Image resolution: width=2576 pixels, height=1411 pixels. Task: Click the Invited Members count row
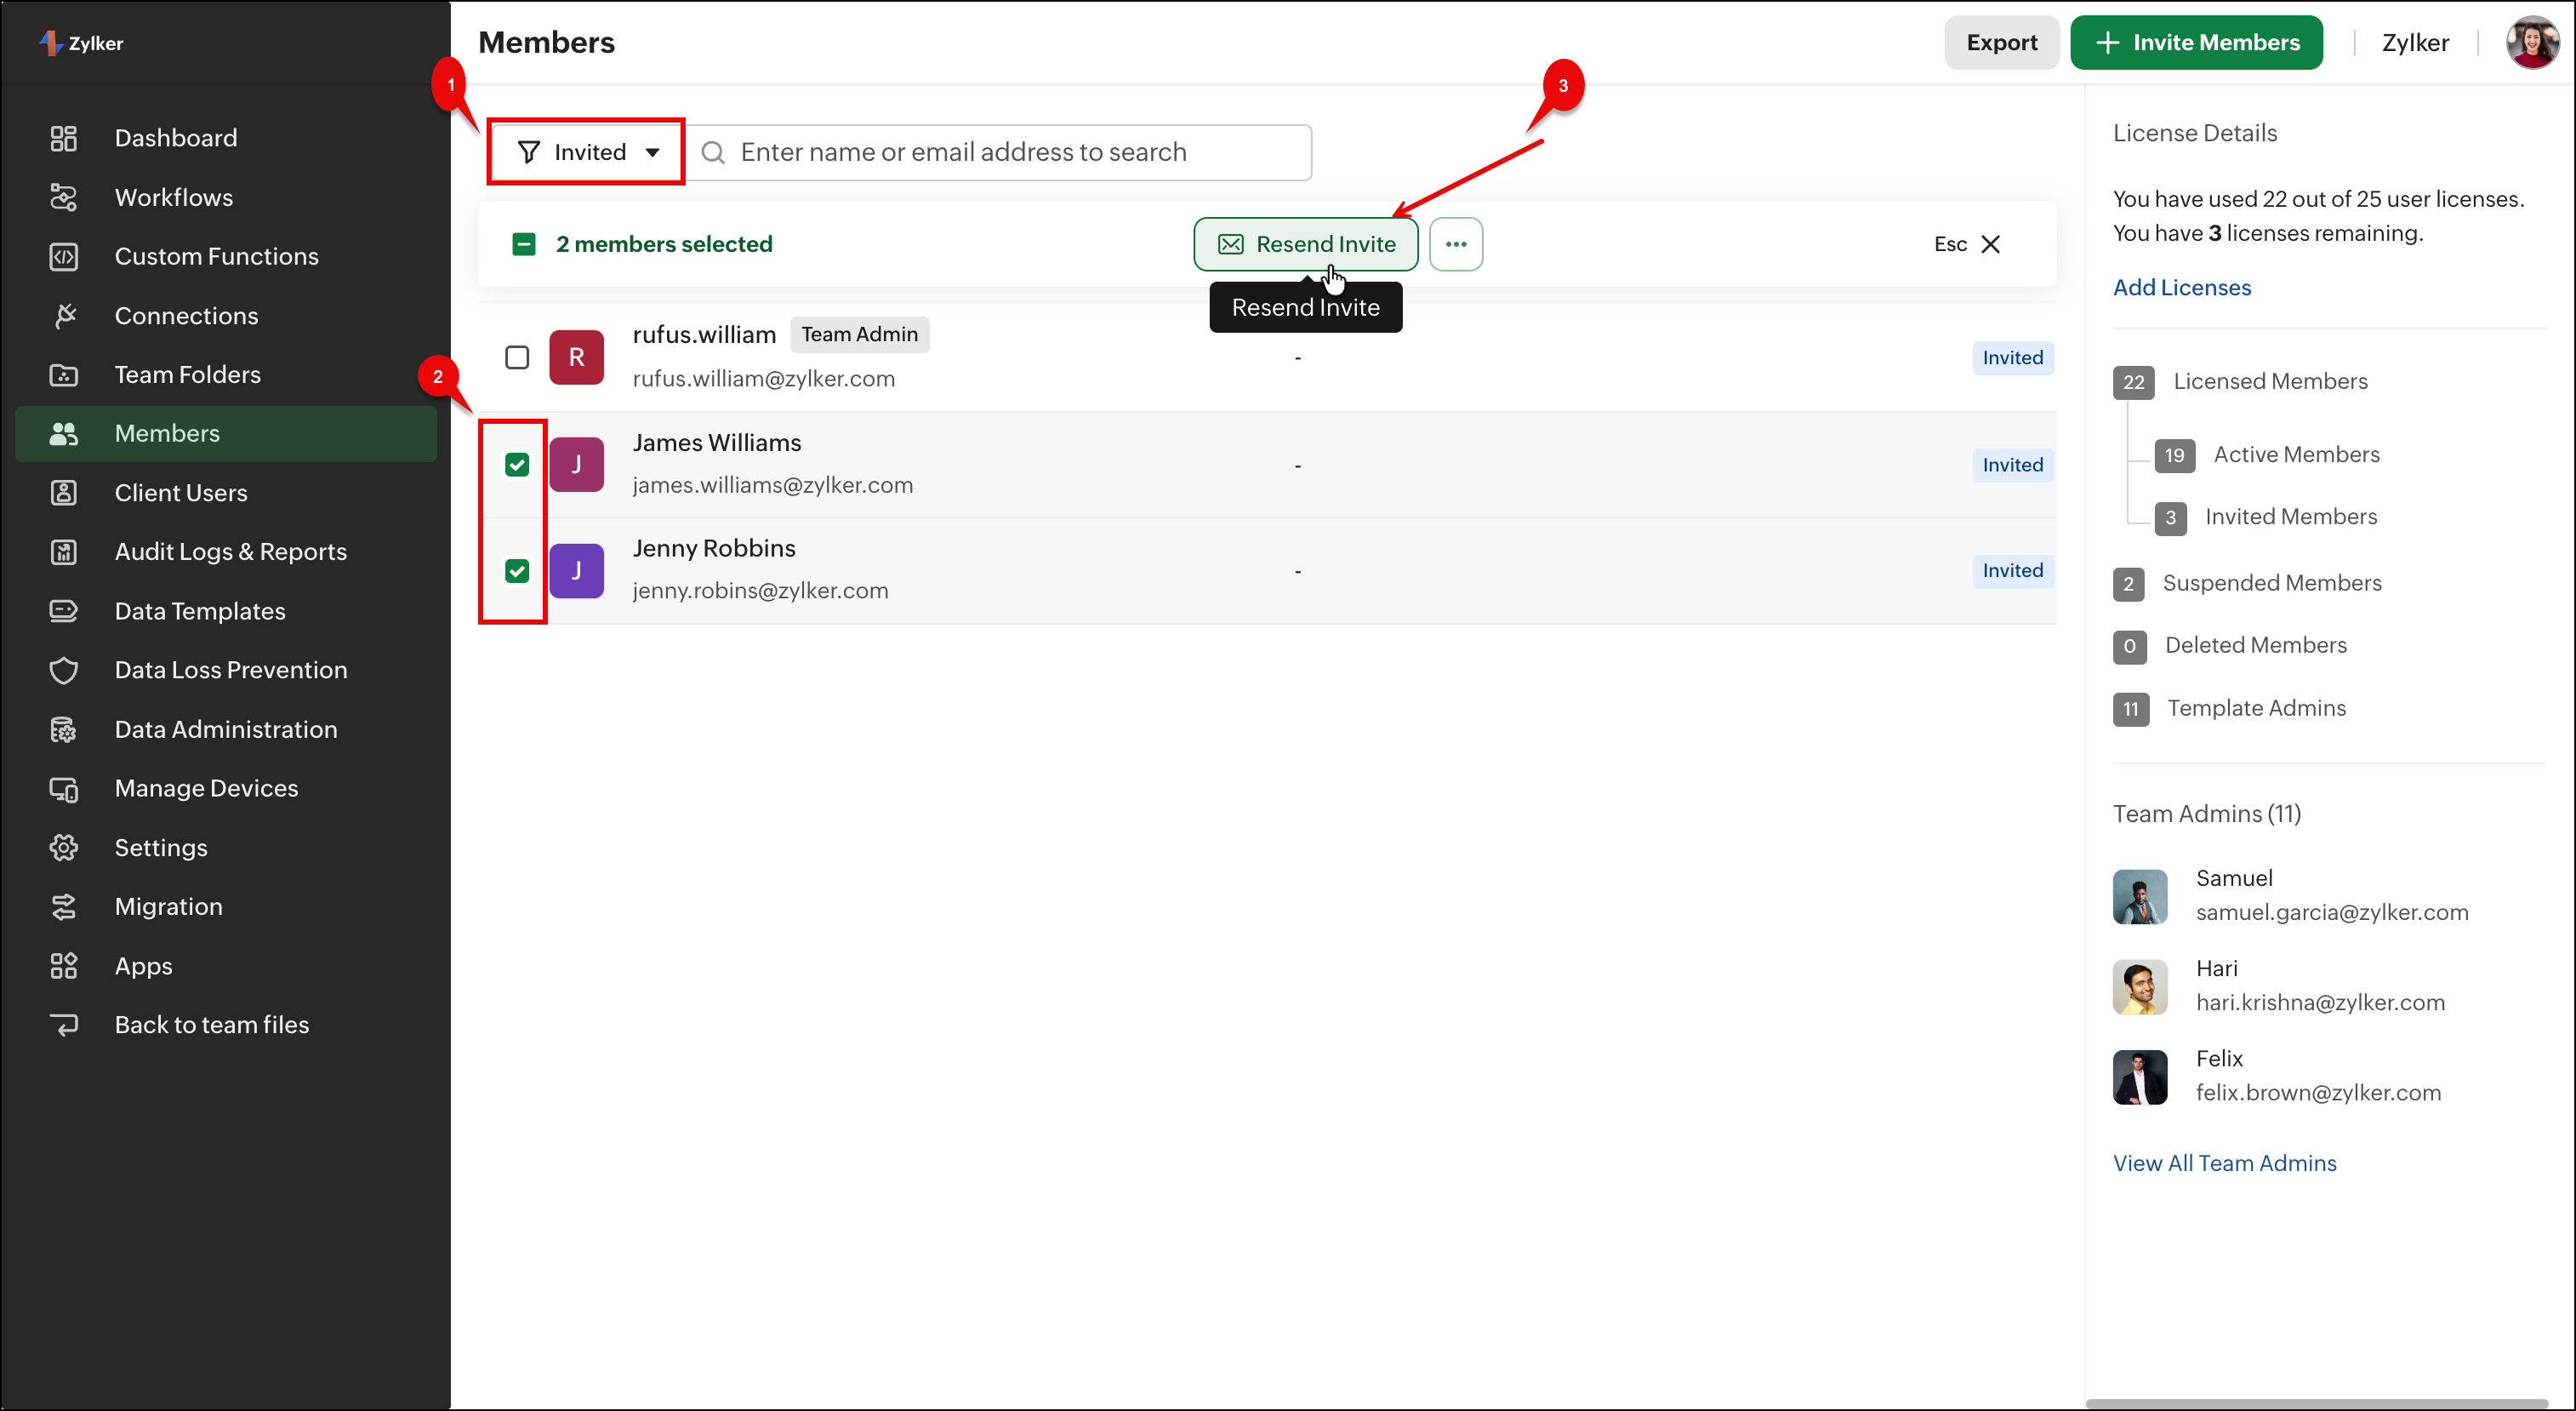click(x=2266, y=517)
